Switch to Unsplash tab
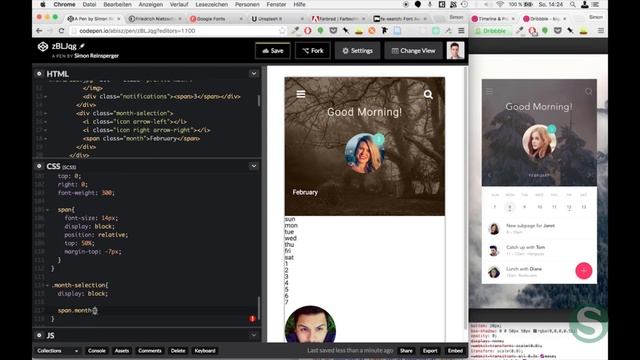The width and height of the screenshot is (640, 360). 278,19
